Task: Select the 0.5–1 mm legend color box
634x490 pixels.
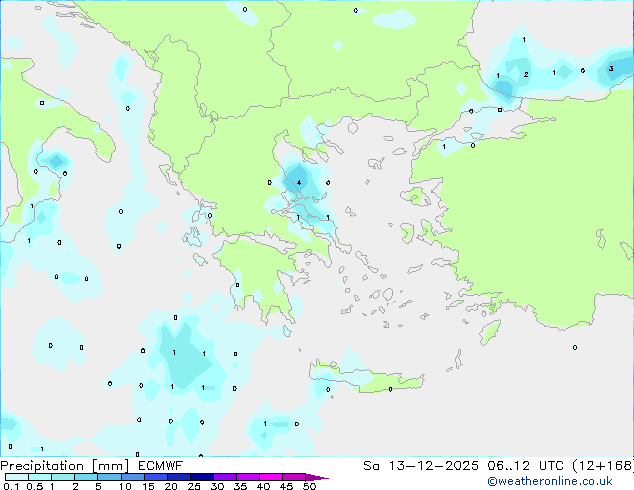Action: coord(40,477)
